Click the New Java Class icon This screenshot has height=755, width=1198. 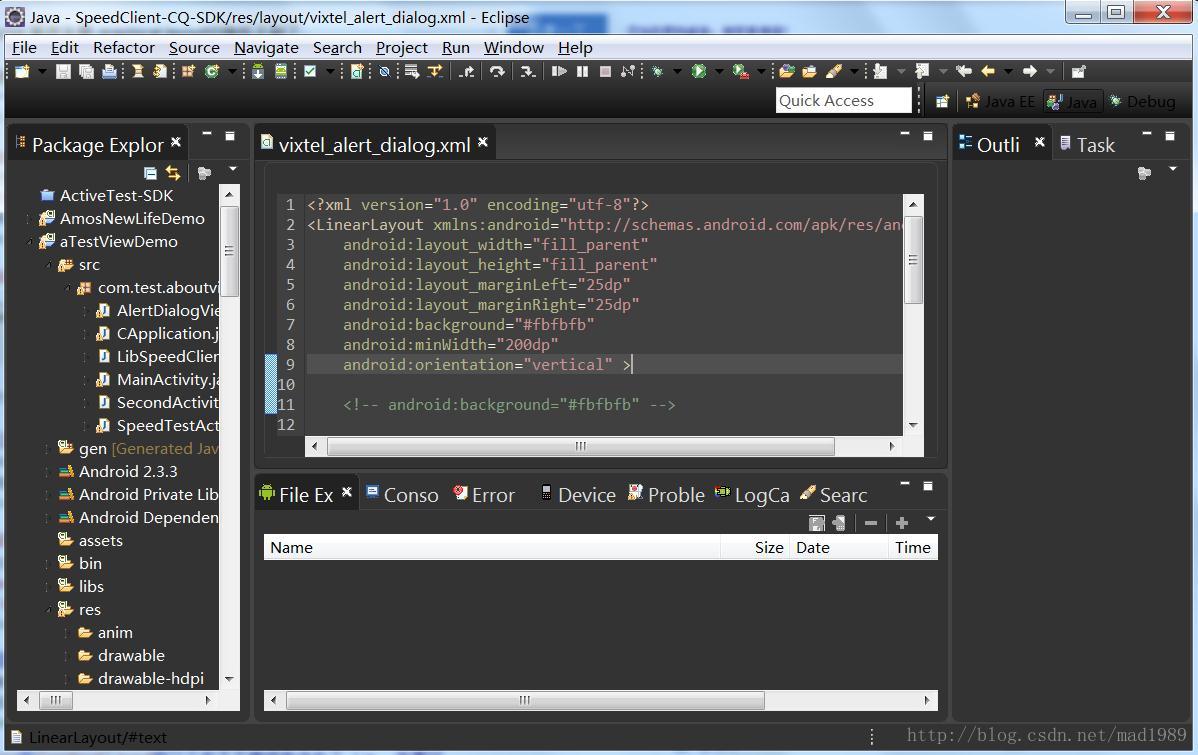click(212, 71)
